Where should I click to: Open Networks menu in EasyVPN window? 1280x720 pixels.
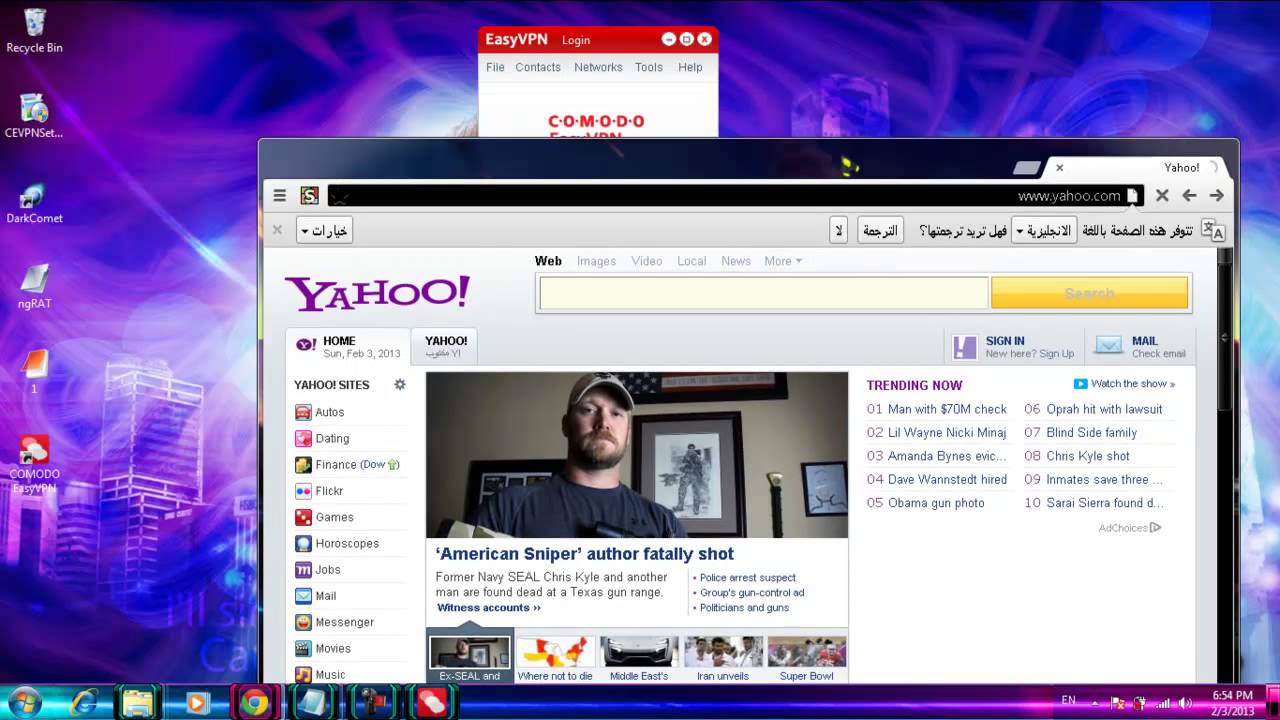(598, 67)
